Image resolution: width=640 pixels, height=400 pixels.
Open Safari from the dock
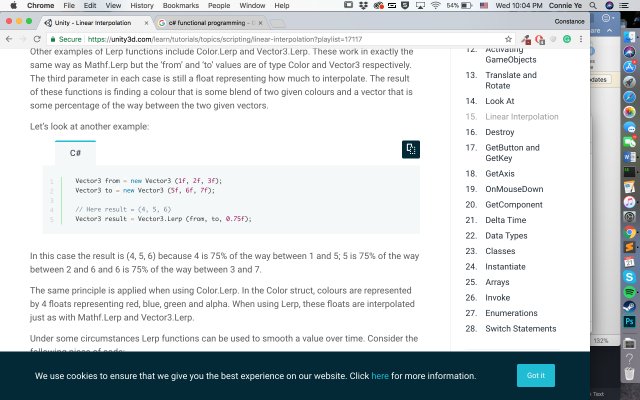click(x=629, y=97)
